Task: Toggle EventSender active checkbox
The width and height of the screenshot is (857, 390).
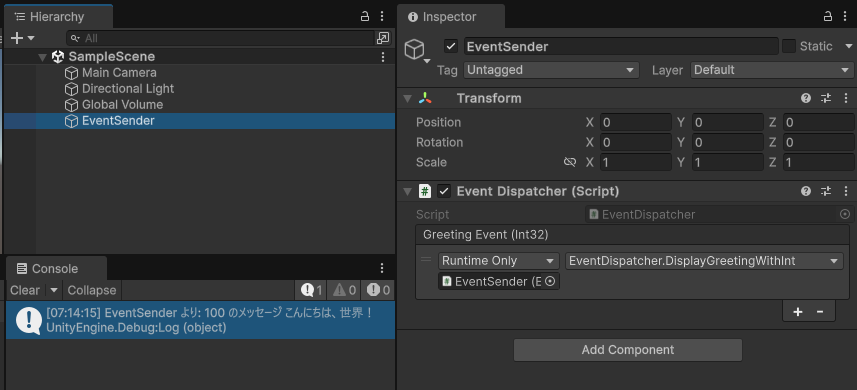Action: pyautogui.click(x=450, y=46)
